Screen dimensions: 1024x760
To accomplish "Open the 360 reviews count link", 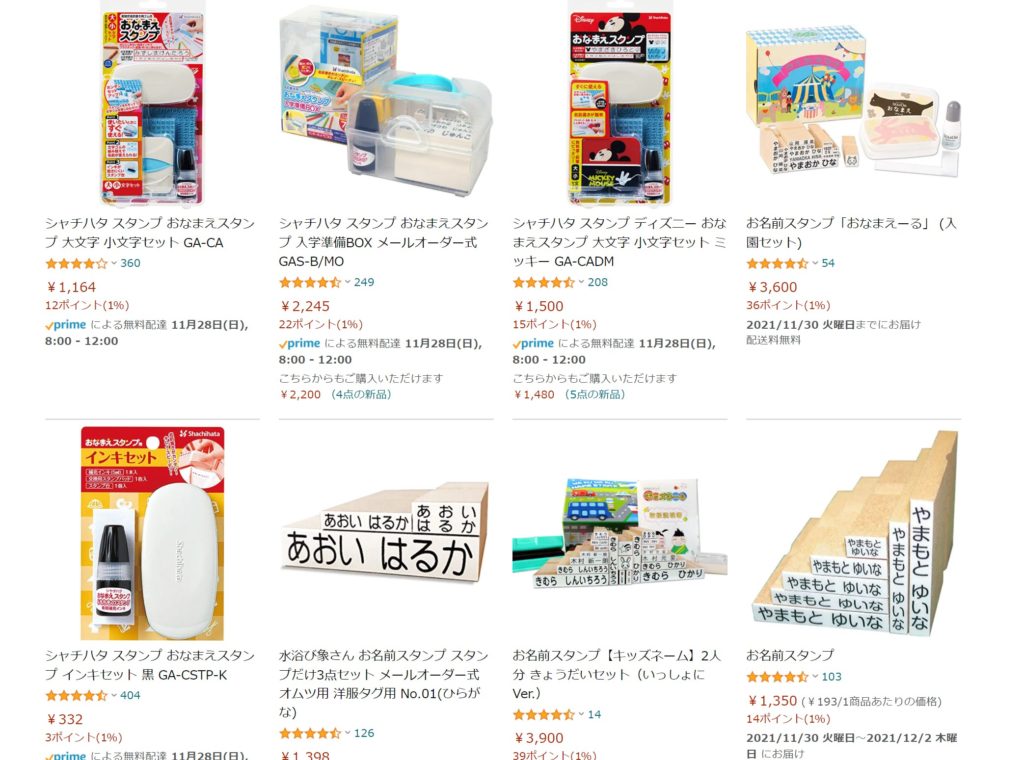I will [x=130, y=263].
